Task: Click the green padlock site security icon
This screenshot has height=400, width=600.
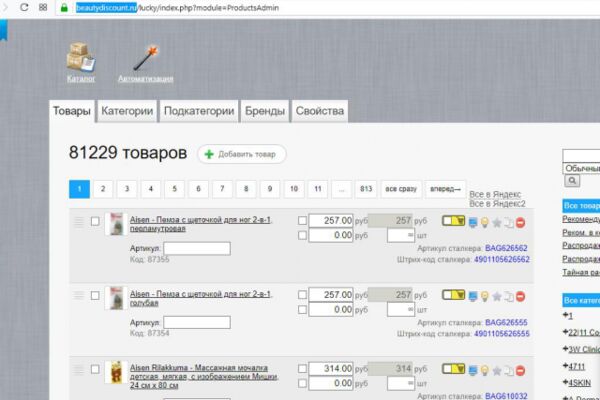Action: [x=64, y=8]
